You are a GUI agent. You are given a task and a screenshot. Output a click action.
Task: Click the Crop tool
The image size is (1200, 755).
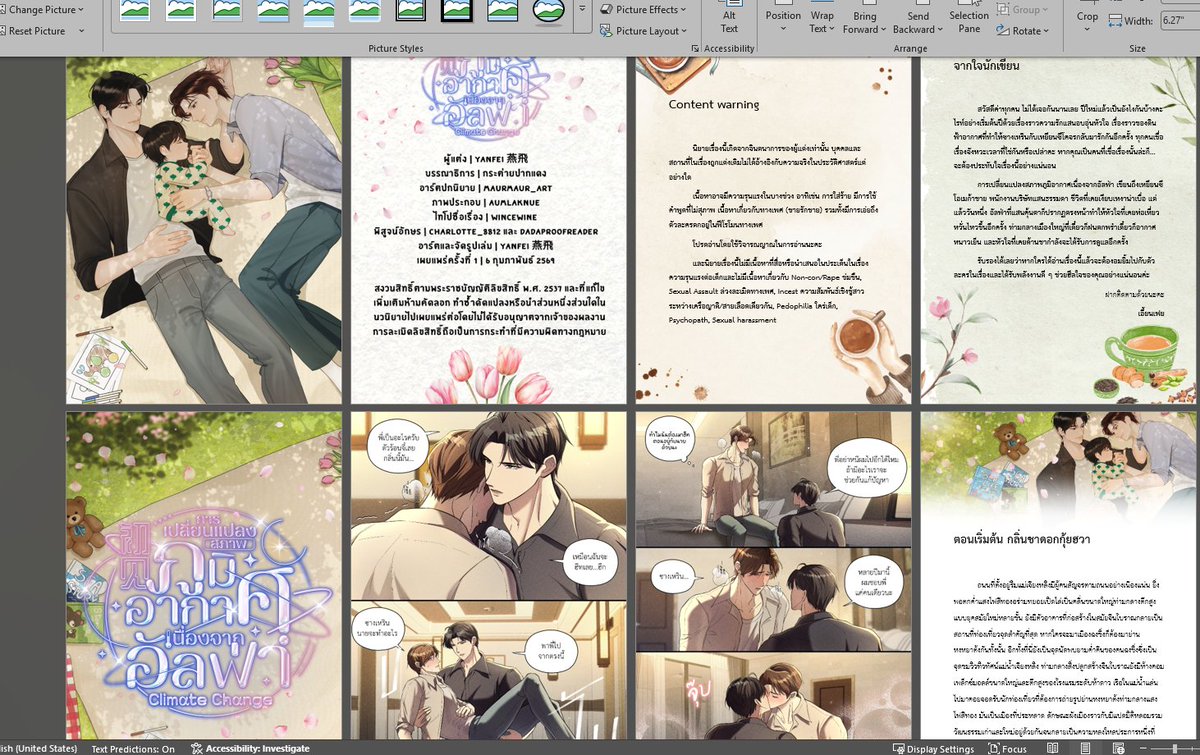tap(1087, 16)
